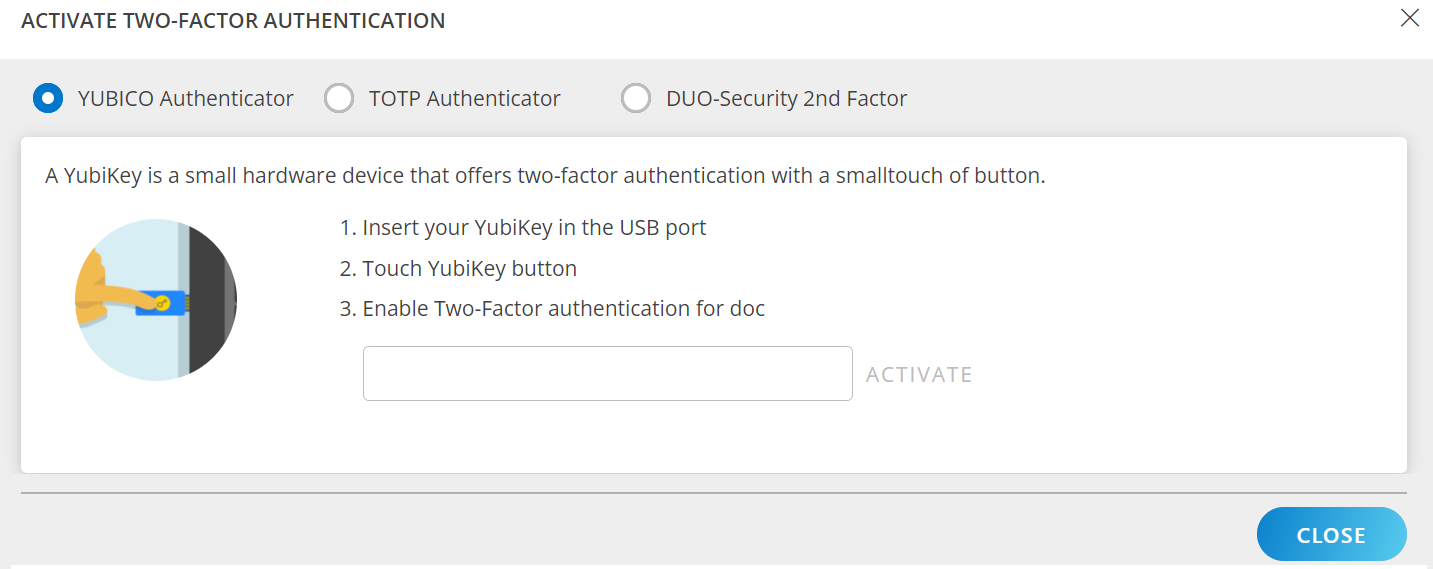Enable the DUO-Security 2nd Factor radio button
This screenshot has height=569, width=1433.
(x=636, y=98)
